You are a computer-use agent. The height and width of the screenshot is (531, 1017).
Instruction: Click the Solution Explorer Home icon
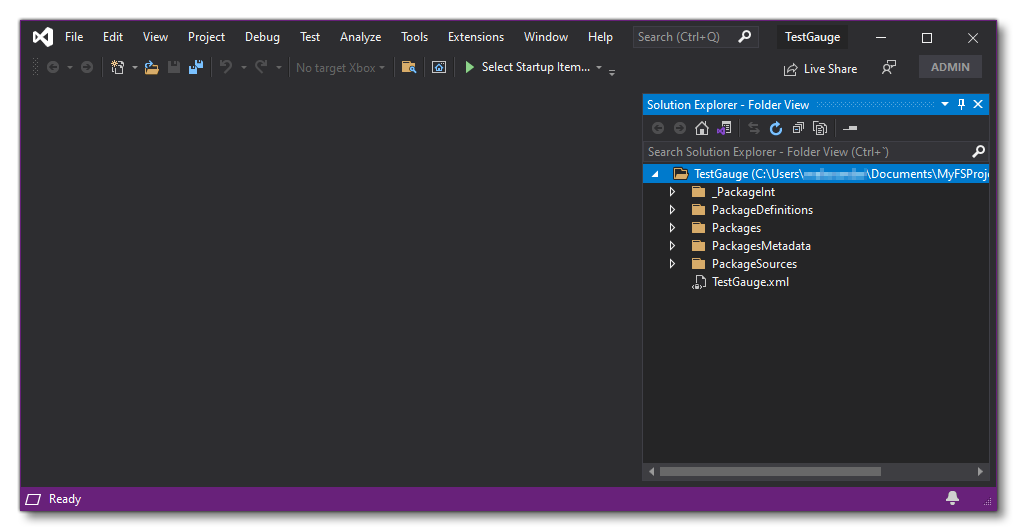[702, 128]
